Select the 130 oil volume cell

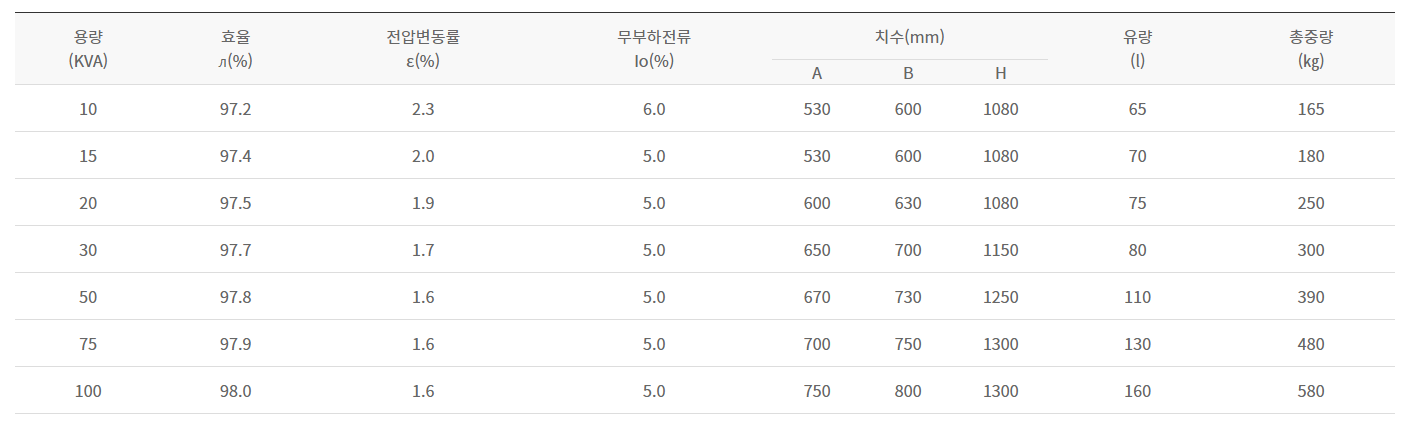[1137, 344]
